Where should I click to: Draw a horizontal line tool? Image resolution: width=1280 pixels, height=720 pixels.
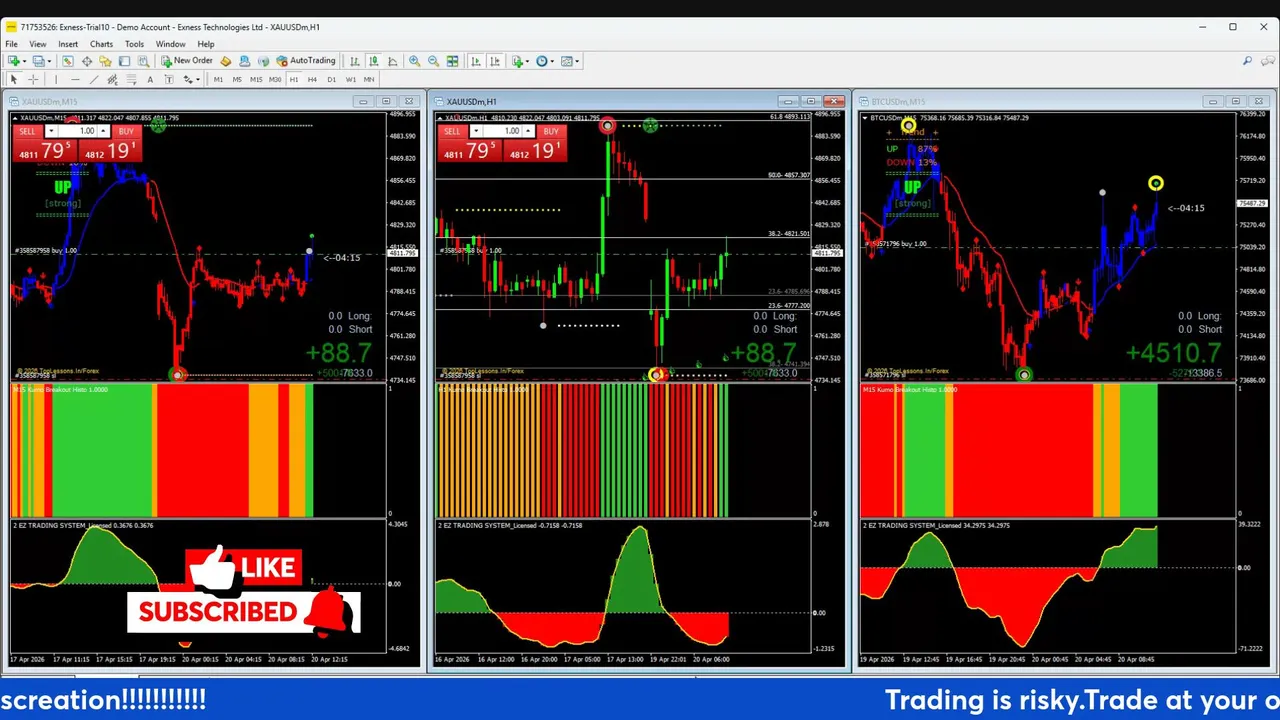75,79
